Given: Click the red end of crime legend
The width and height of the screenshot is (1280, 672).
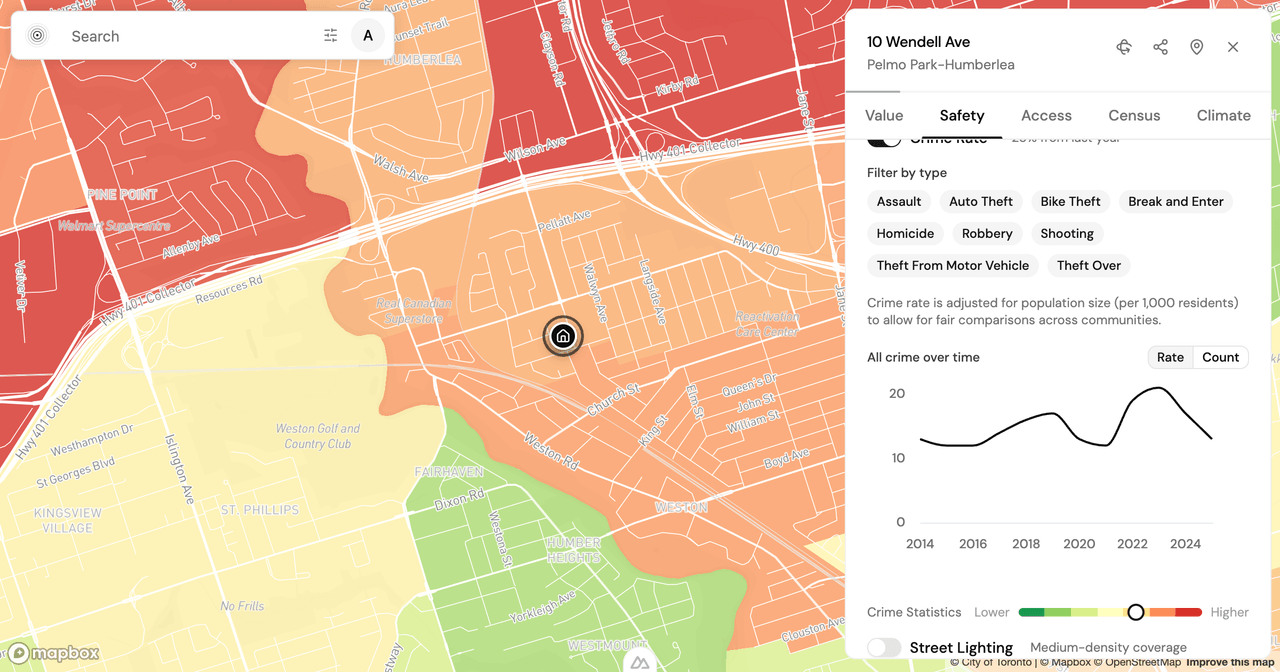Looking at the screenshot, I should coord(1189,612).
